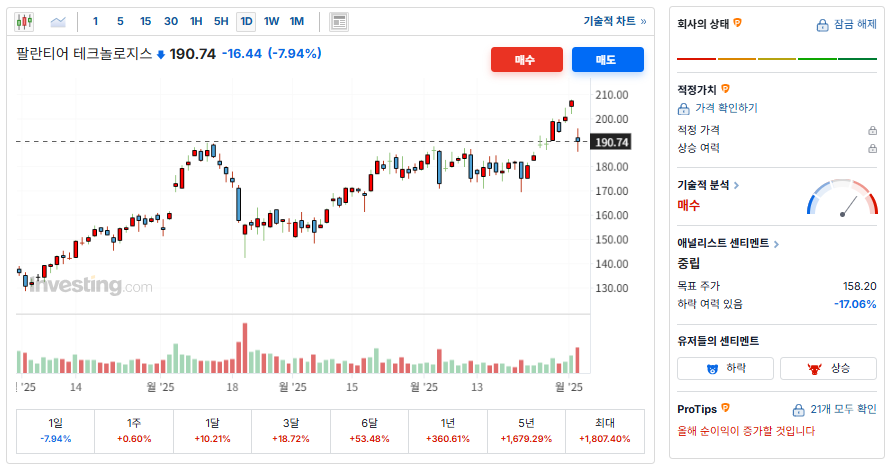This screenshot has width=887, height=473.
Task: Select the 6달 performance range
Action: pyautogui.click(x=369, y=431)
